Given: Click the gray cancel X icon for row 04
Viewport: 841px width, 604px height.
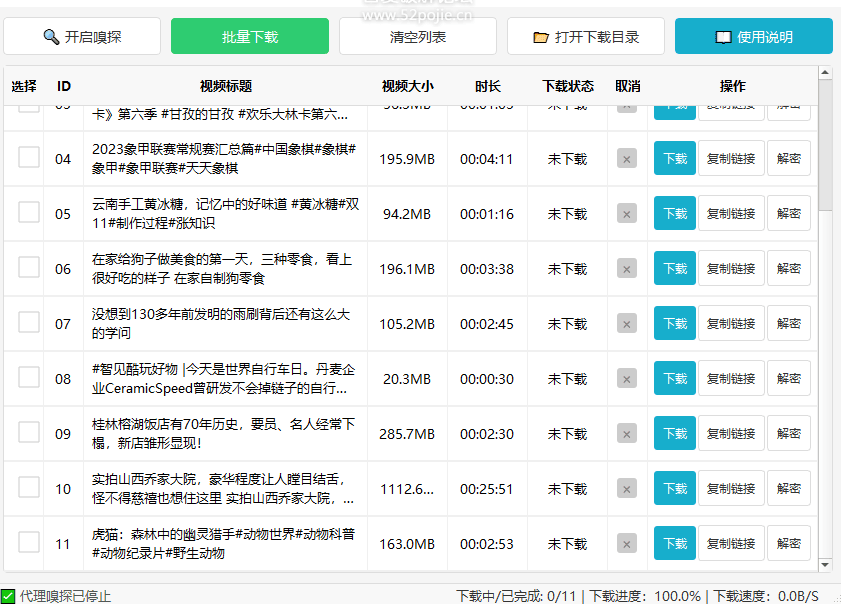Looking at the screenshot, I should click(627, 159).
